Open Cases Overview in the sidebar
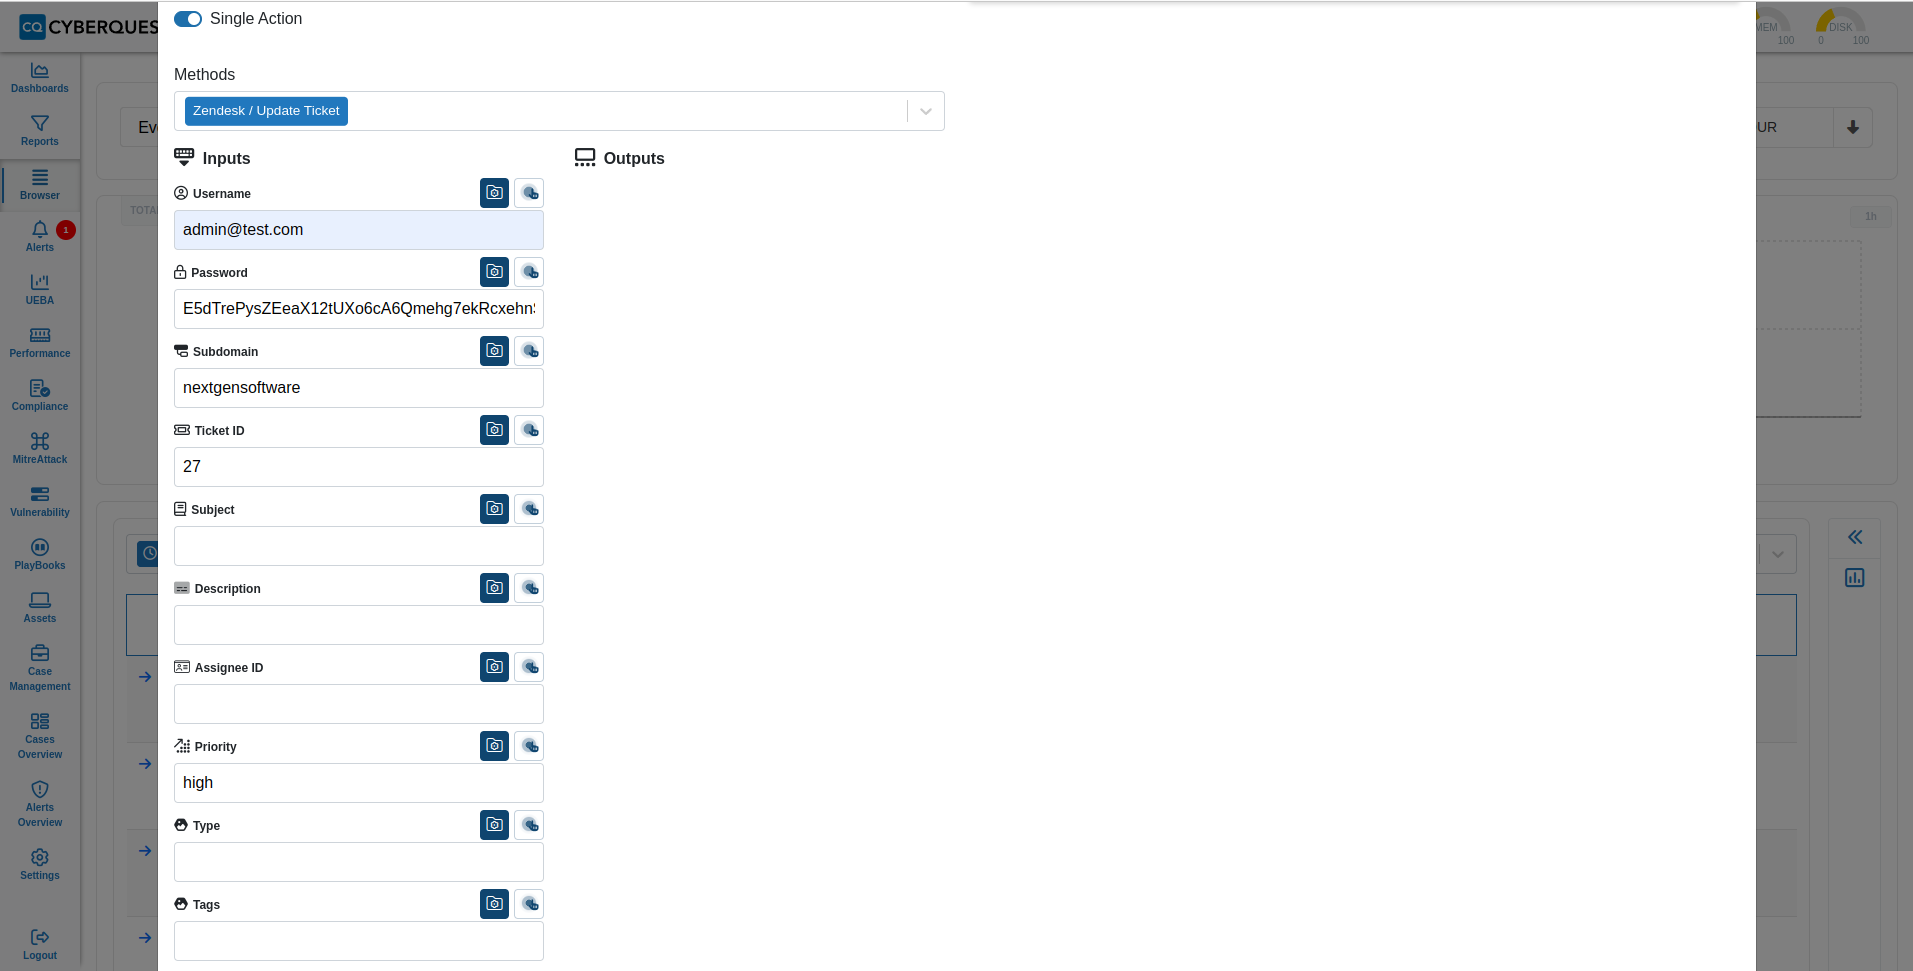 coord(40,736)
